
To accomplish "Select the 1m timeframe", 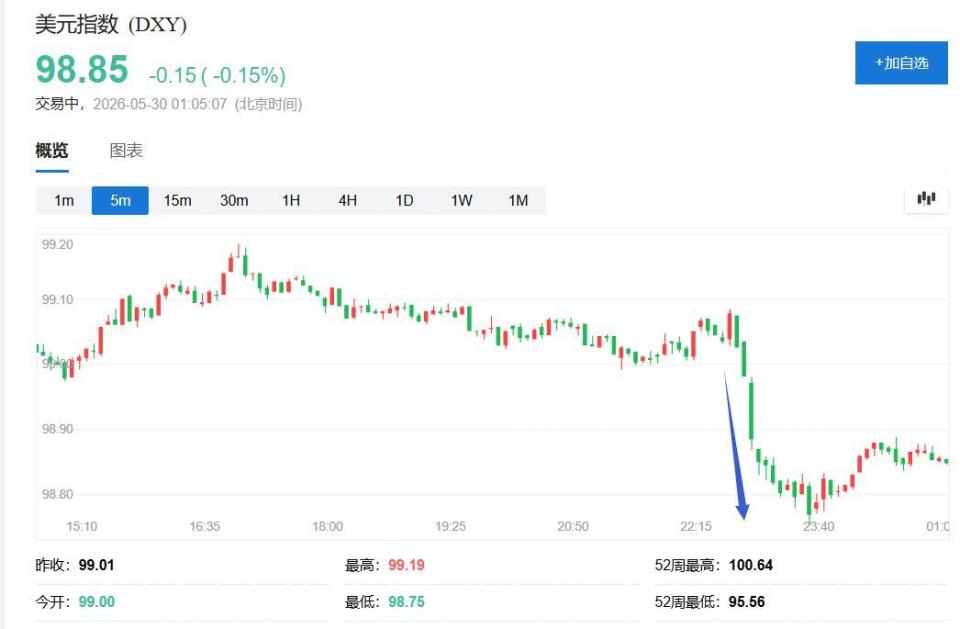I will 64,200.
